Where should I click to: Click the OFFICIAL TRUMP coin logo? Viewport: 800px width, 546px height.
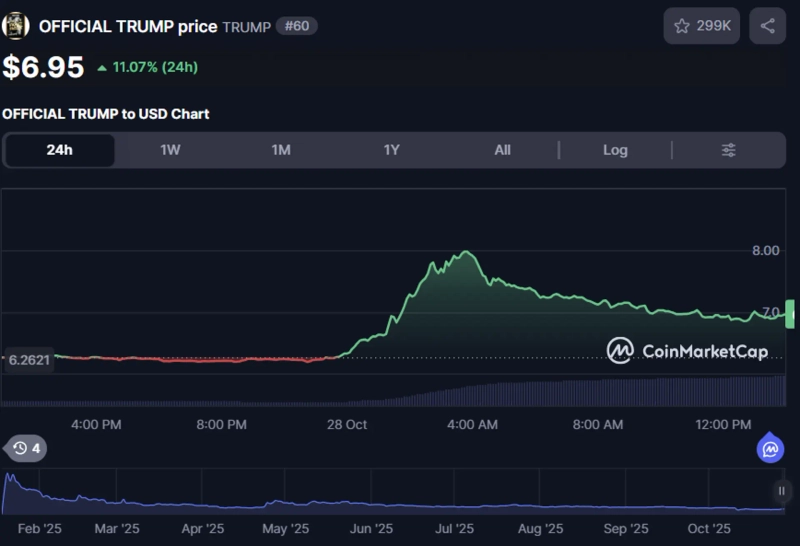click(16, 26)
